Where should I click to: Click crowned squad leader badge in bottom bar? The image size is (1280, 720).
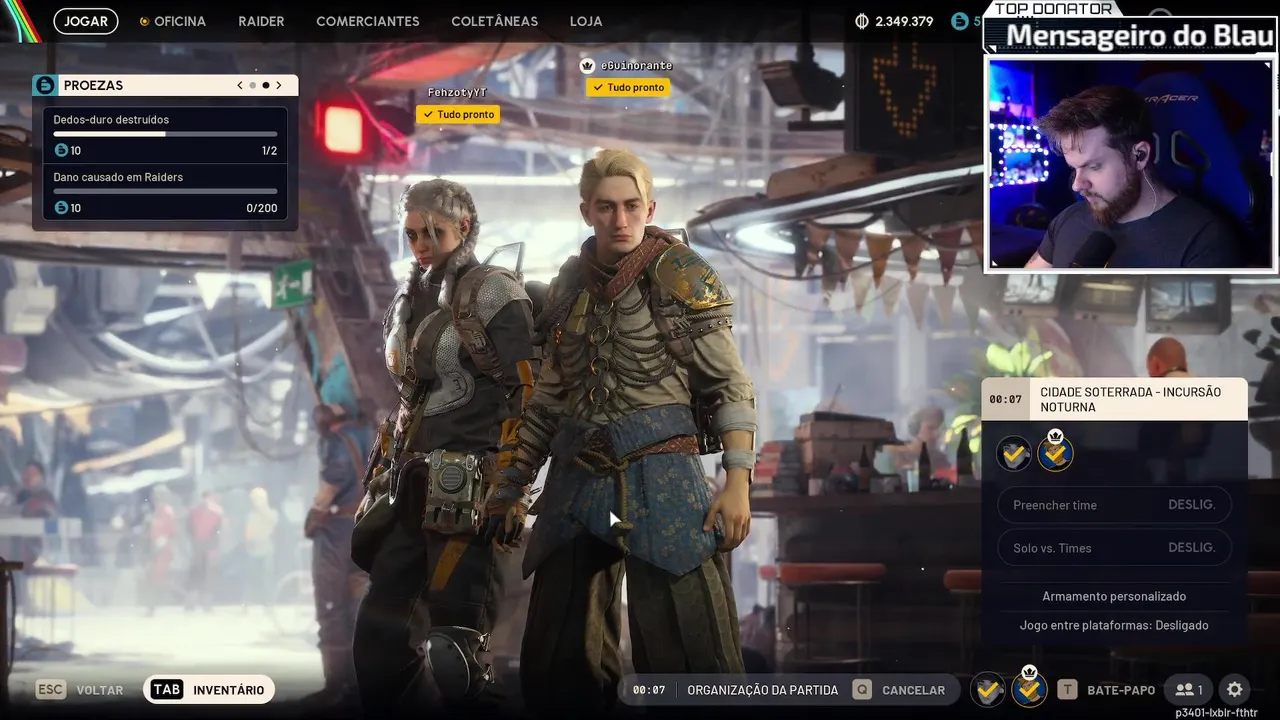[1029, 687]
